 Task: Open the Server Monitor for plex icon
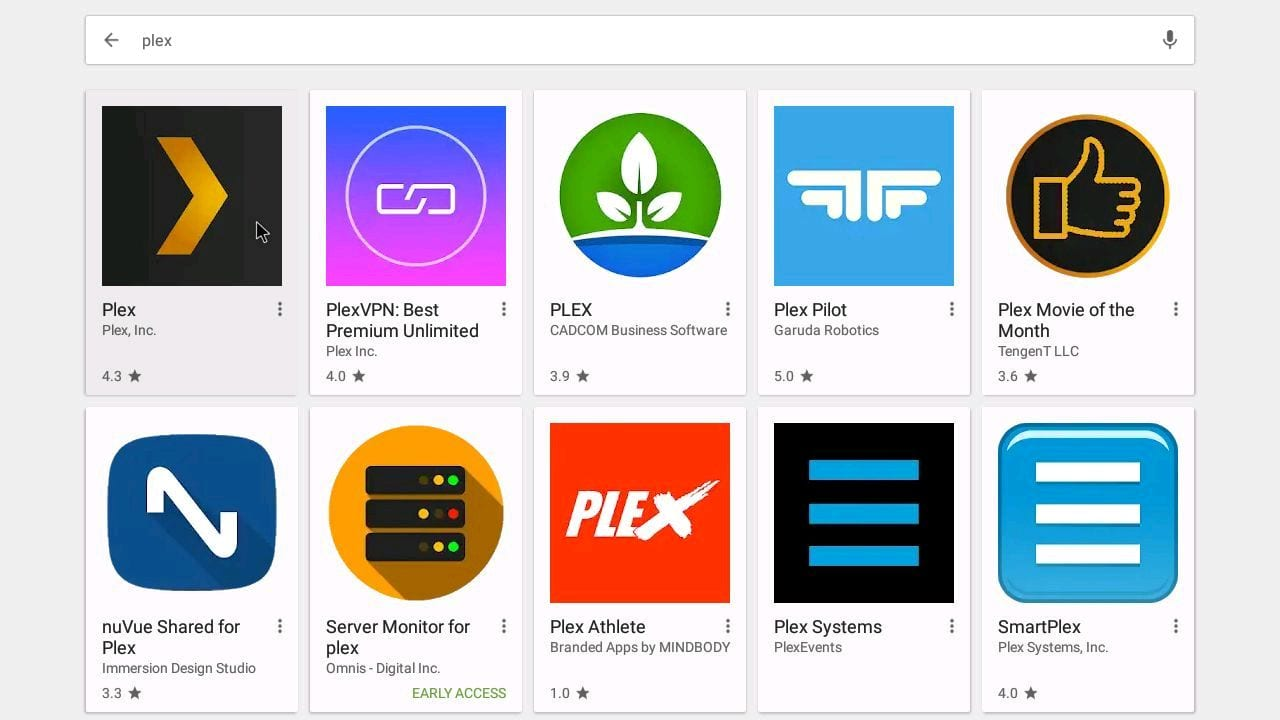tap(416, 513)
